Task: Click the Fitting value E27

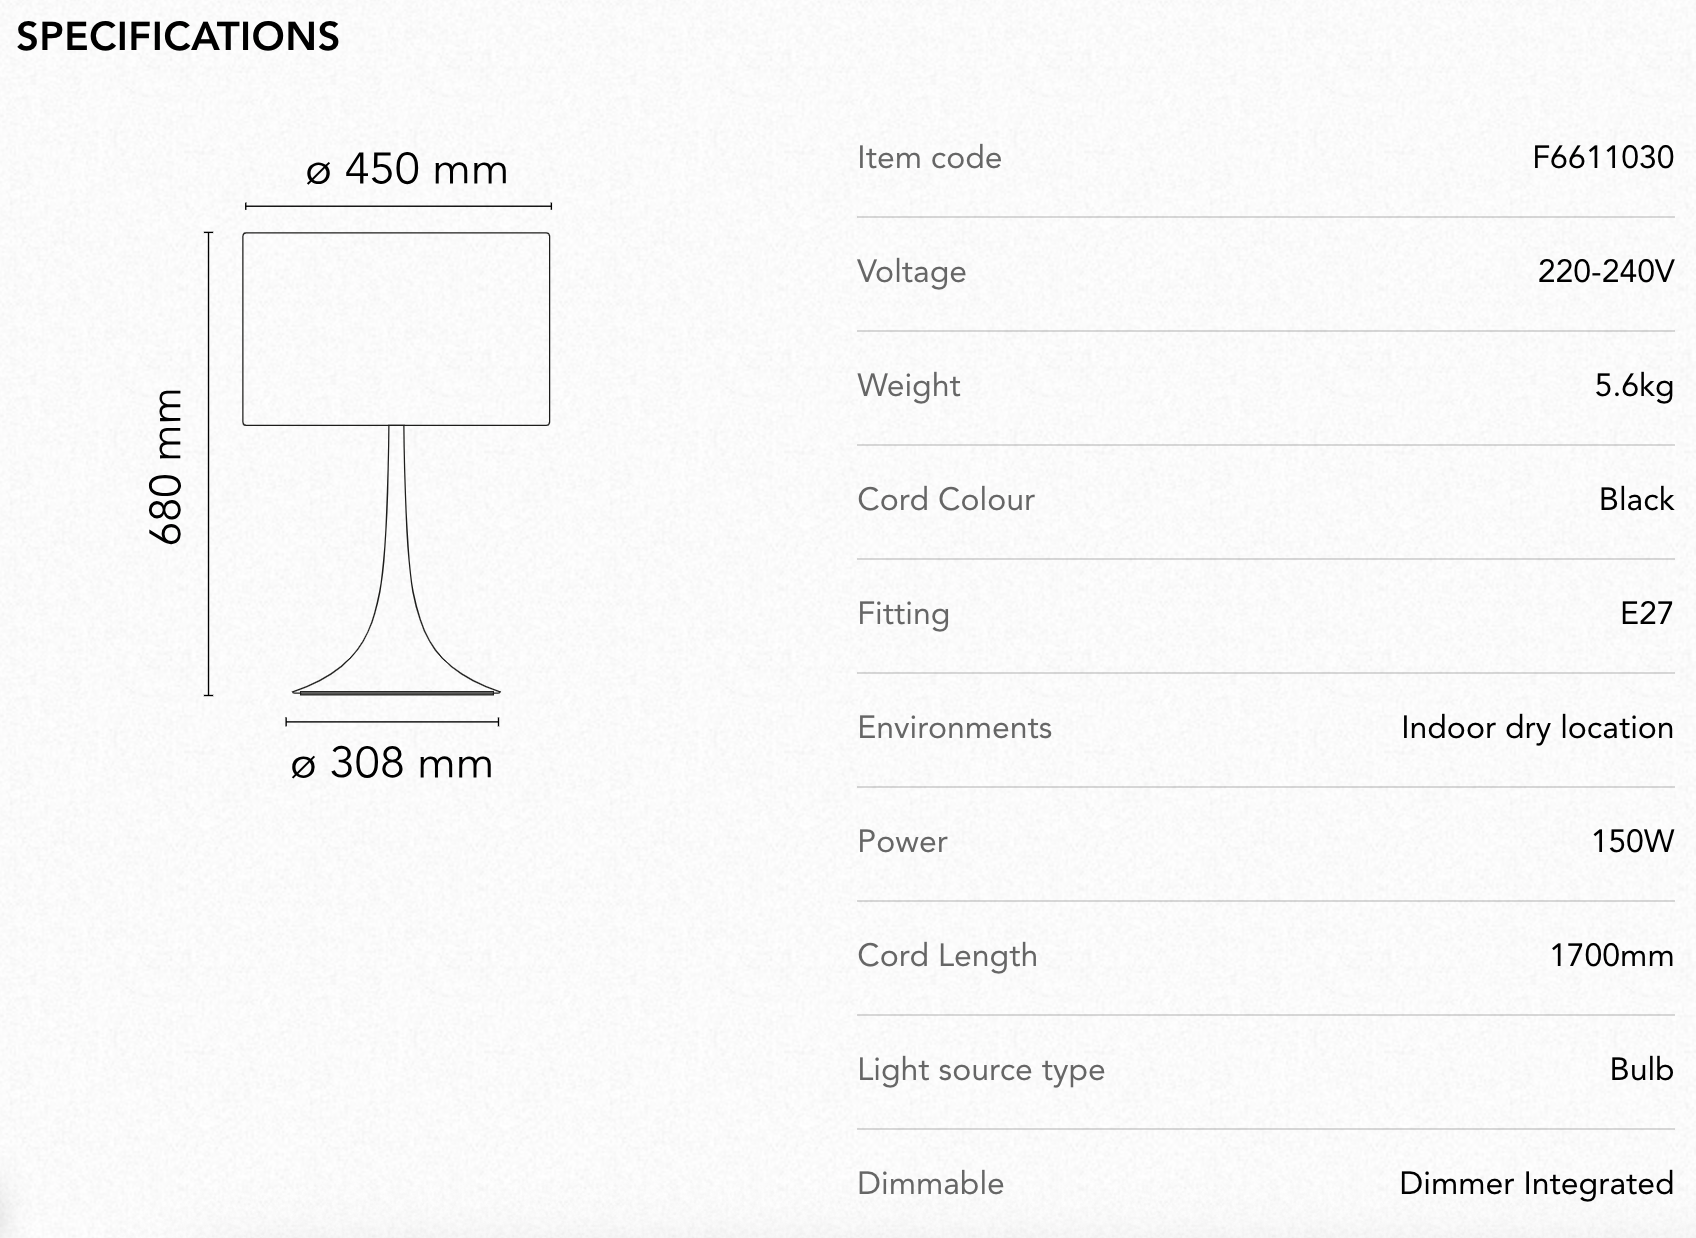Action: click(1647, 613)
